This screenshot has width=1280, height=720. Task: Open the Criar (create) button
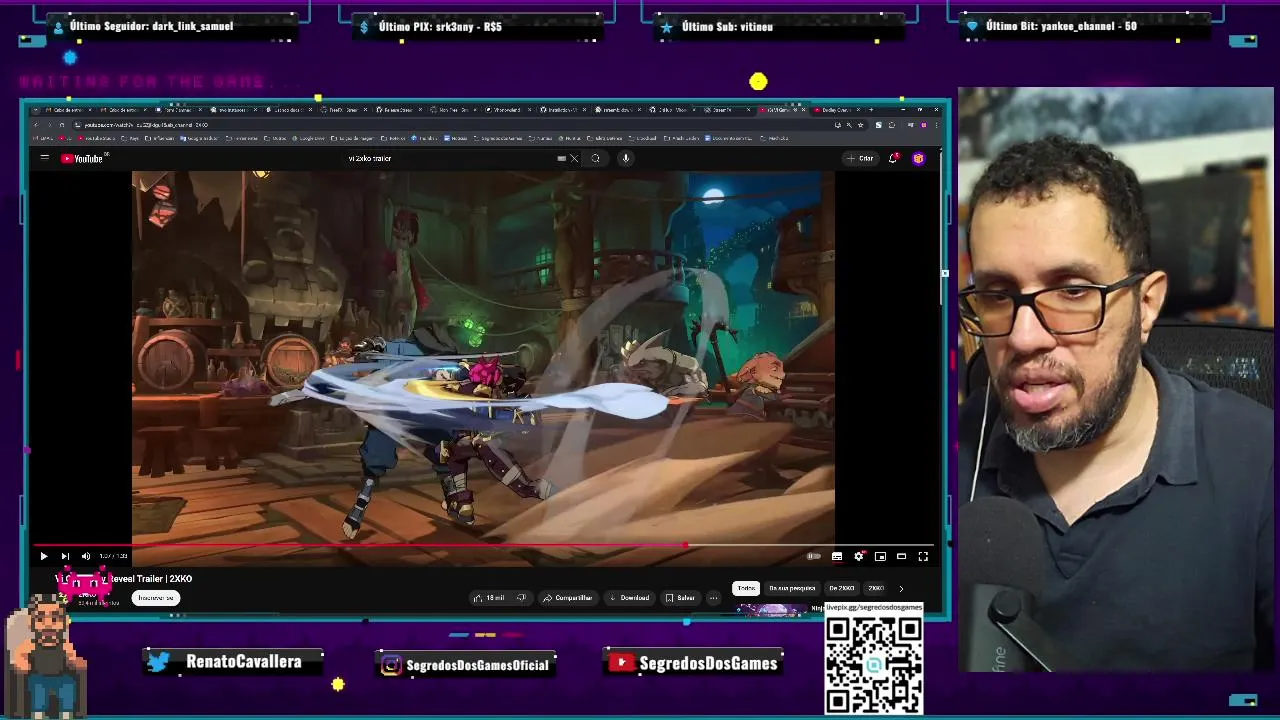[860, 158]
